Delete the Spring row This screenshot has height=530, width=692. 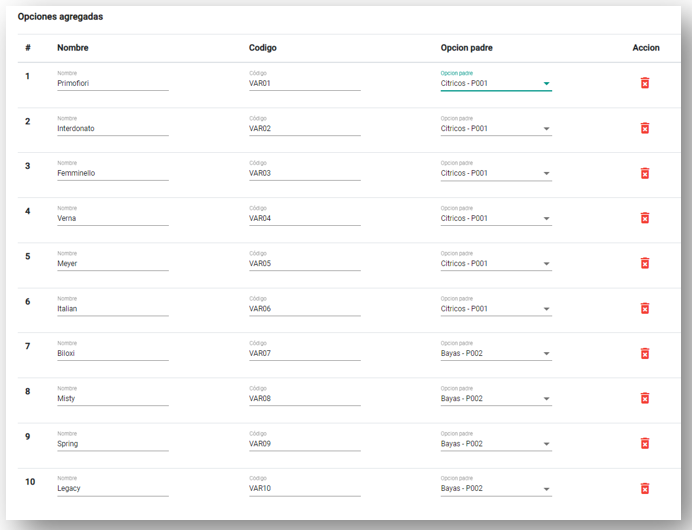(x=645, y=443)
